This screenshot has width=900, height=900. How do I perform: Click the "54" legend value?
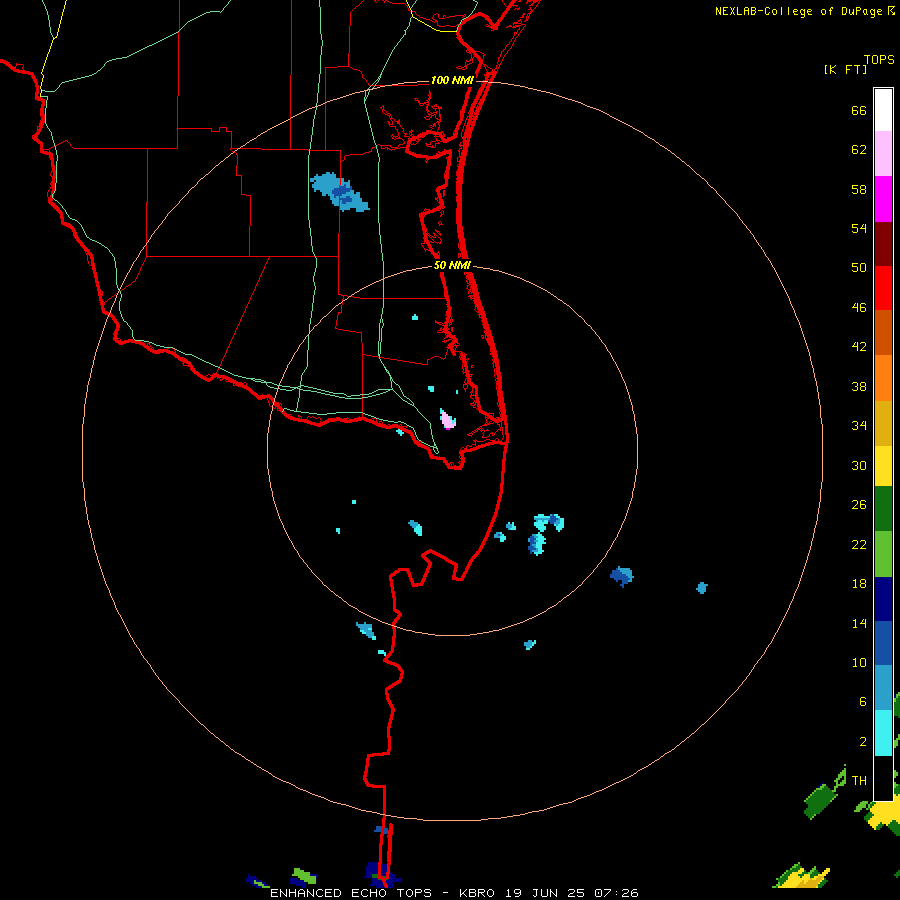[859, 228]
